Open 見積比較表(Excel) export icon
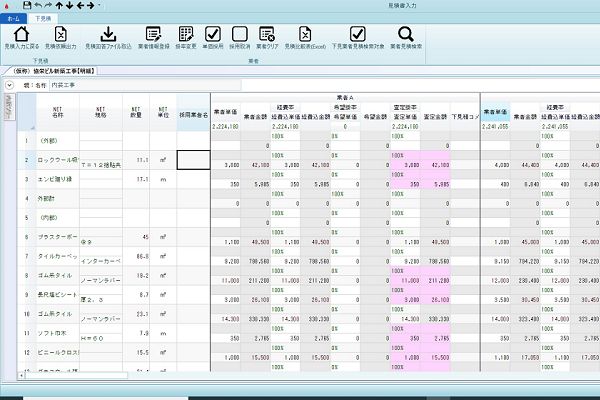 (305, 34)
